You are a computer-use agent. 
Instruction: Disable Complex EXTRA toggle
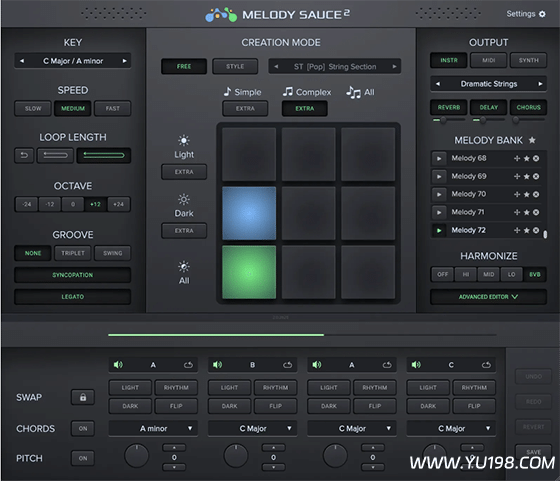tap(305, 109)
